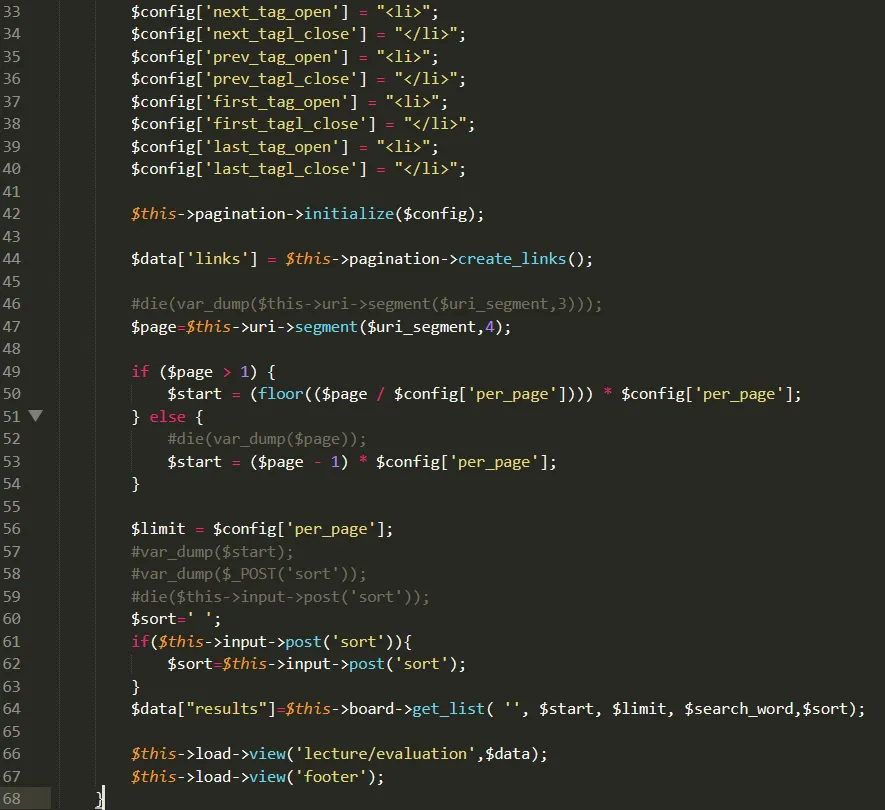Click line number 42 in the gutter
885x810 pixels.
coord(12,214)
